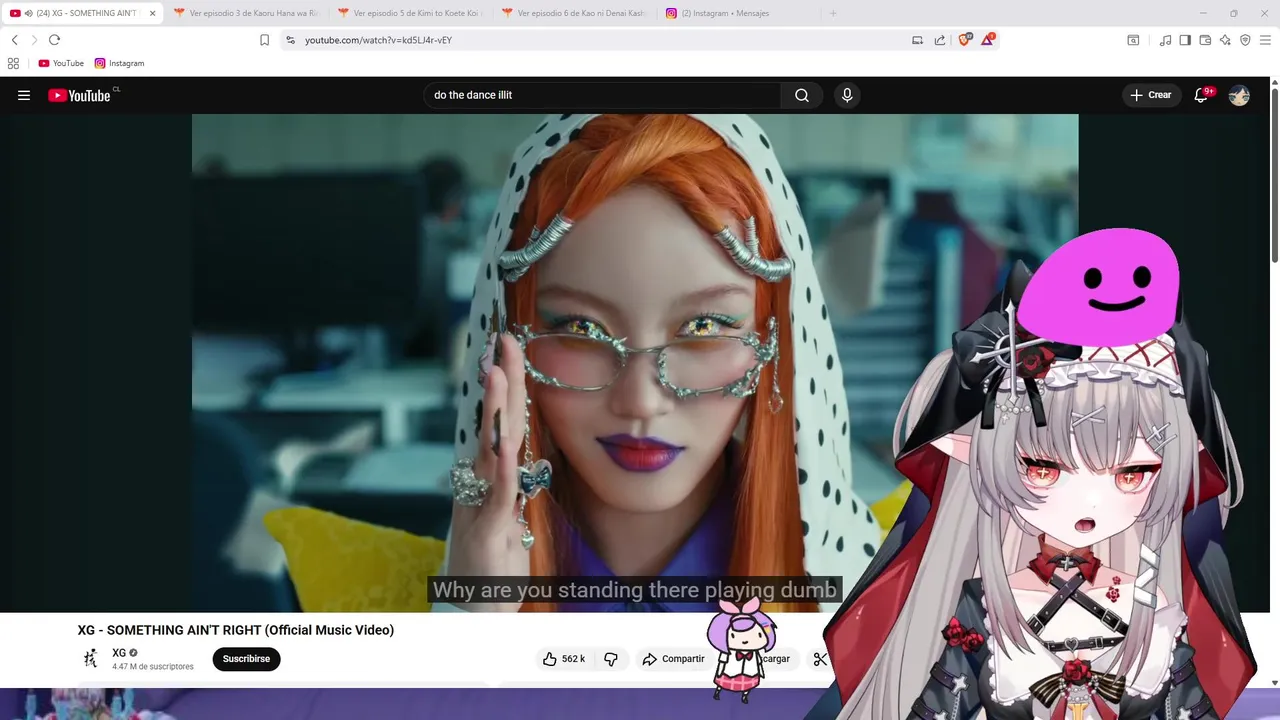Run search with magnifier button
This screenshot has width=1280, height=720.
click(x=802, y=95)
